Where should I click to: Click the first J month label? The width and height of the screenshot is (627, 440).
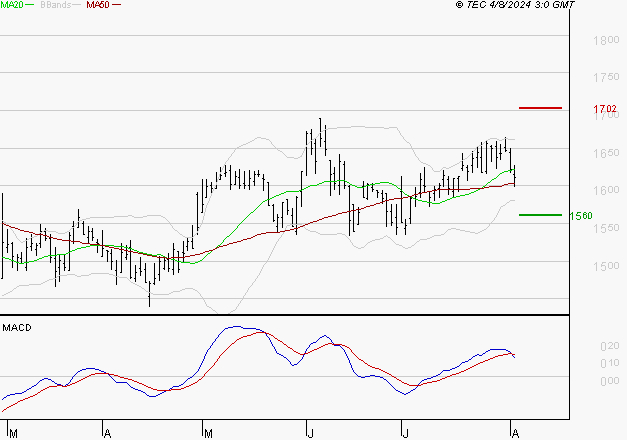click(x=310, y=433)
